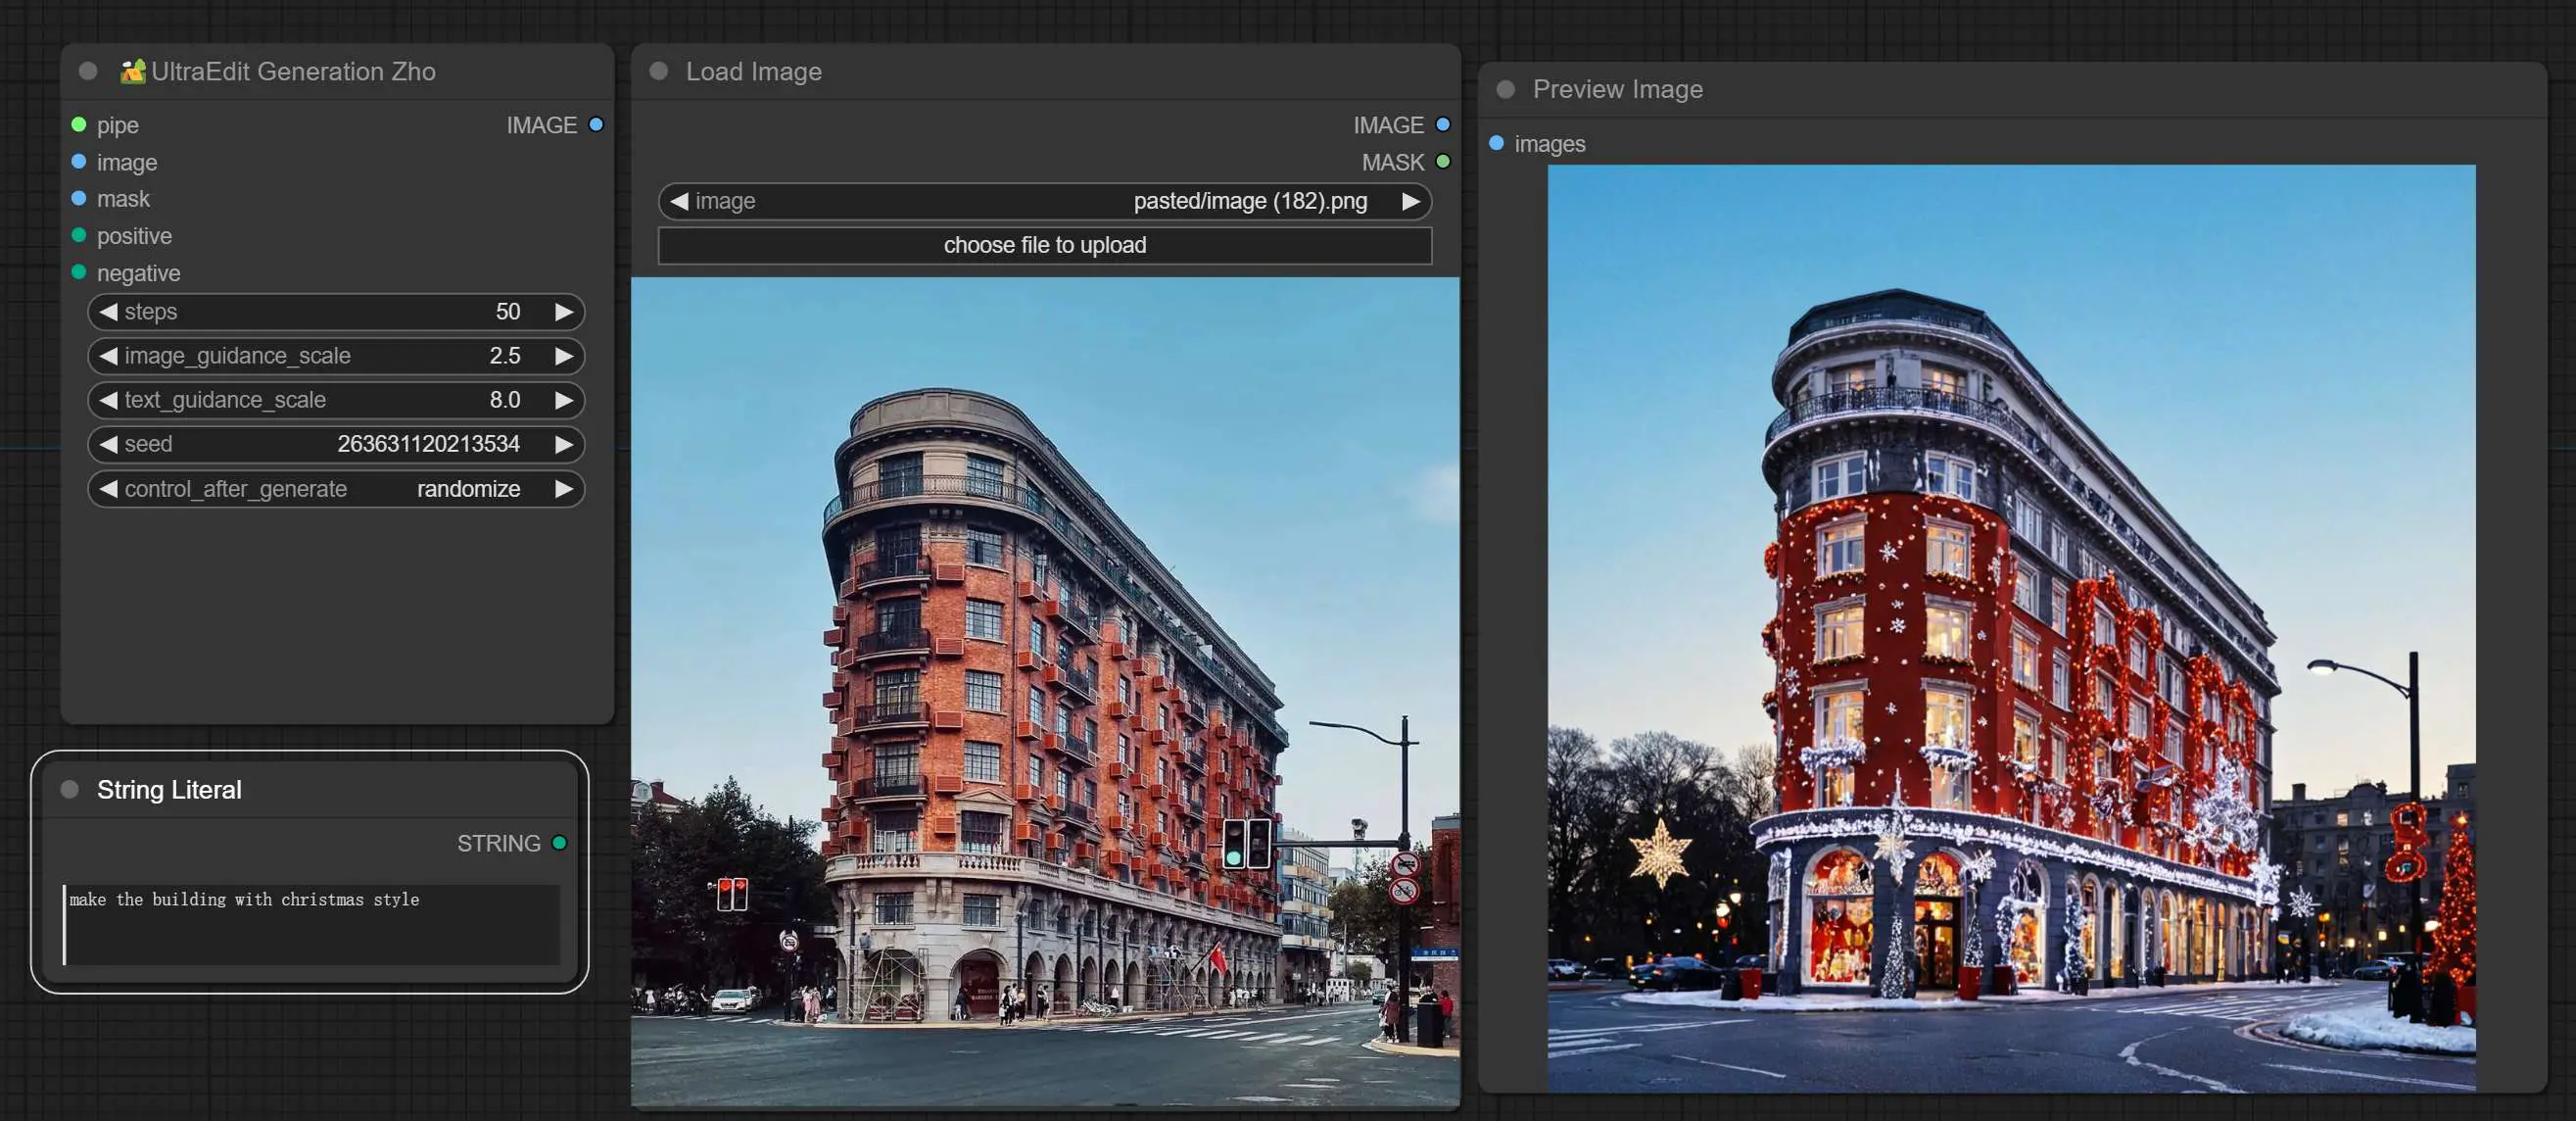Decrease text_guidance_scale with left arrow

click(108, 400)
